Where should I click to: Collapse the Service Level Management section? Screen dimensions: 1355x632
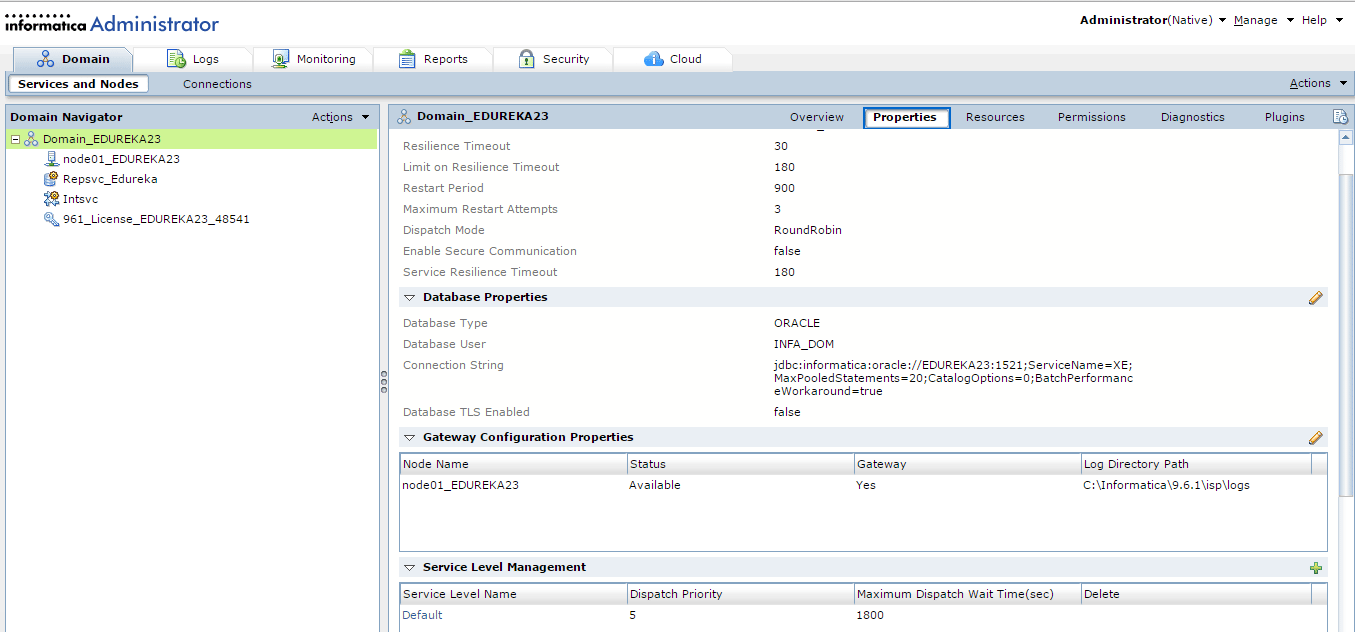[x=409, y=568]
